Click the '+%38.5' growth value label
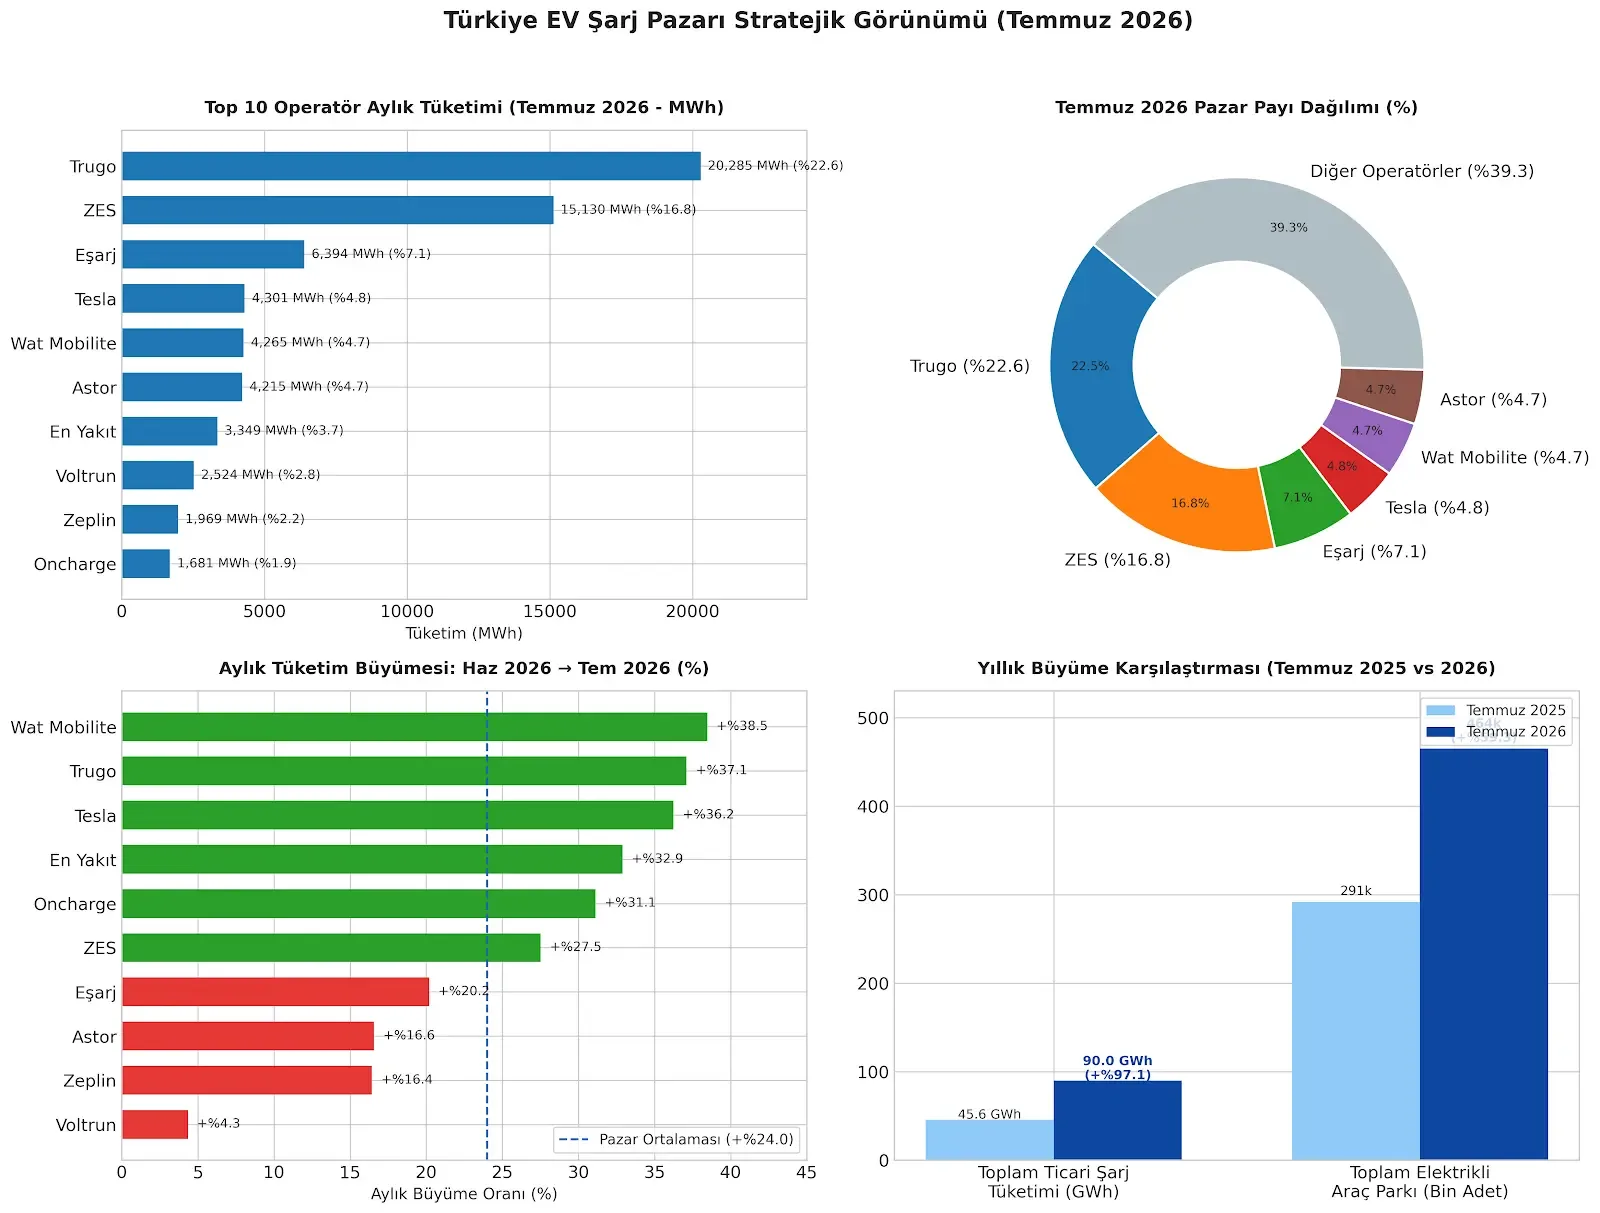1600x1213 pixels. [742, 726]
